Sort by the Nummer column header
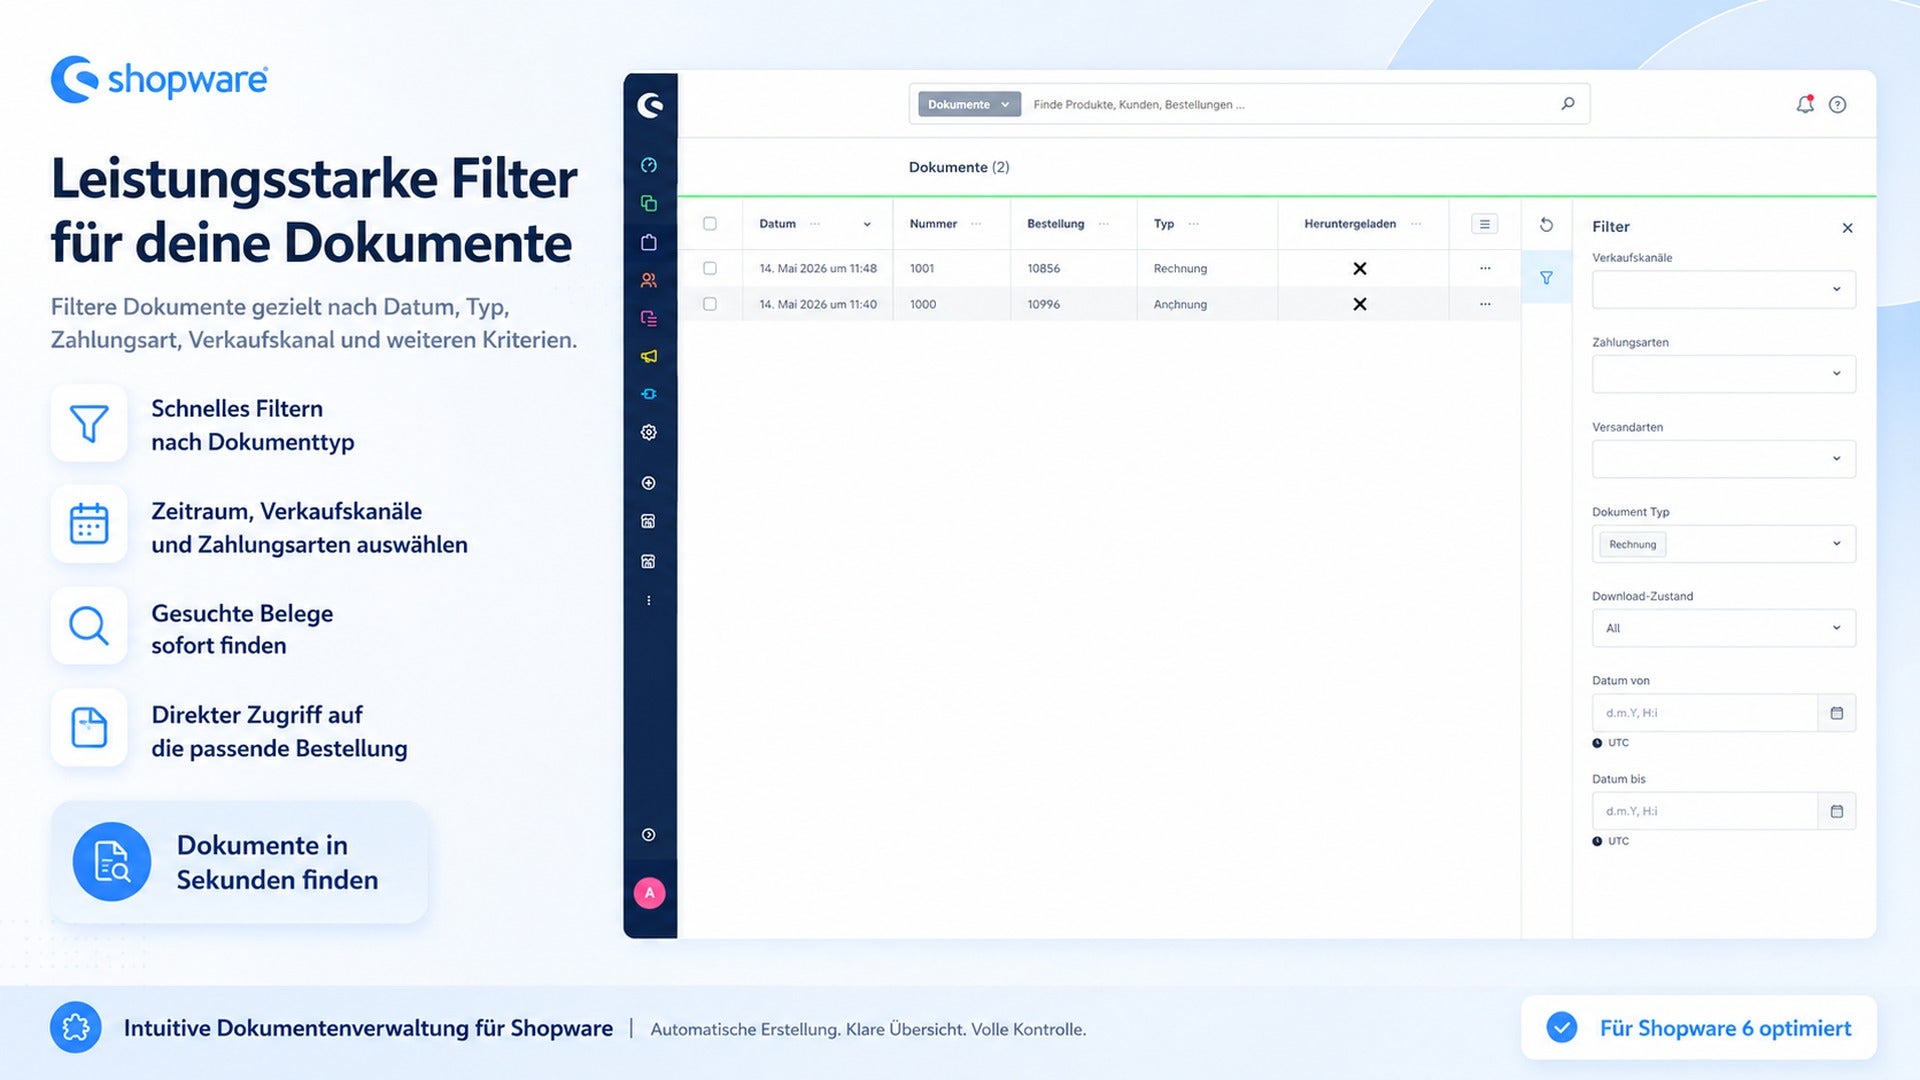The height and width of the screenshot is (1080, 1920). point(933,224)
